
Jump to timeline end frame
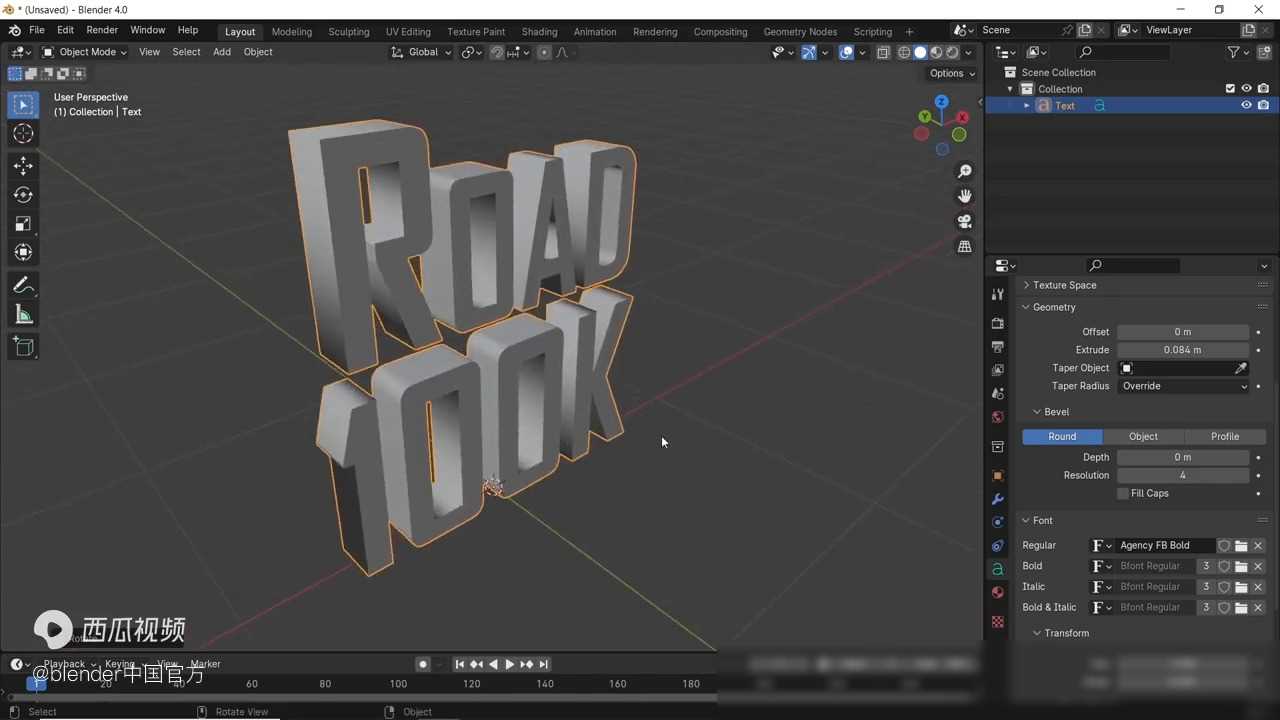click(543, 664)
